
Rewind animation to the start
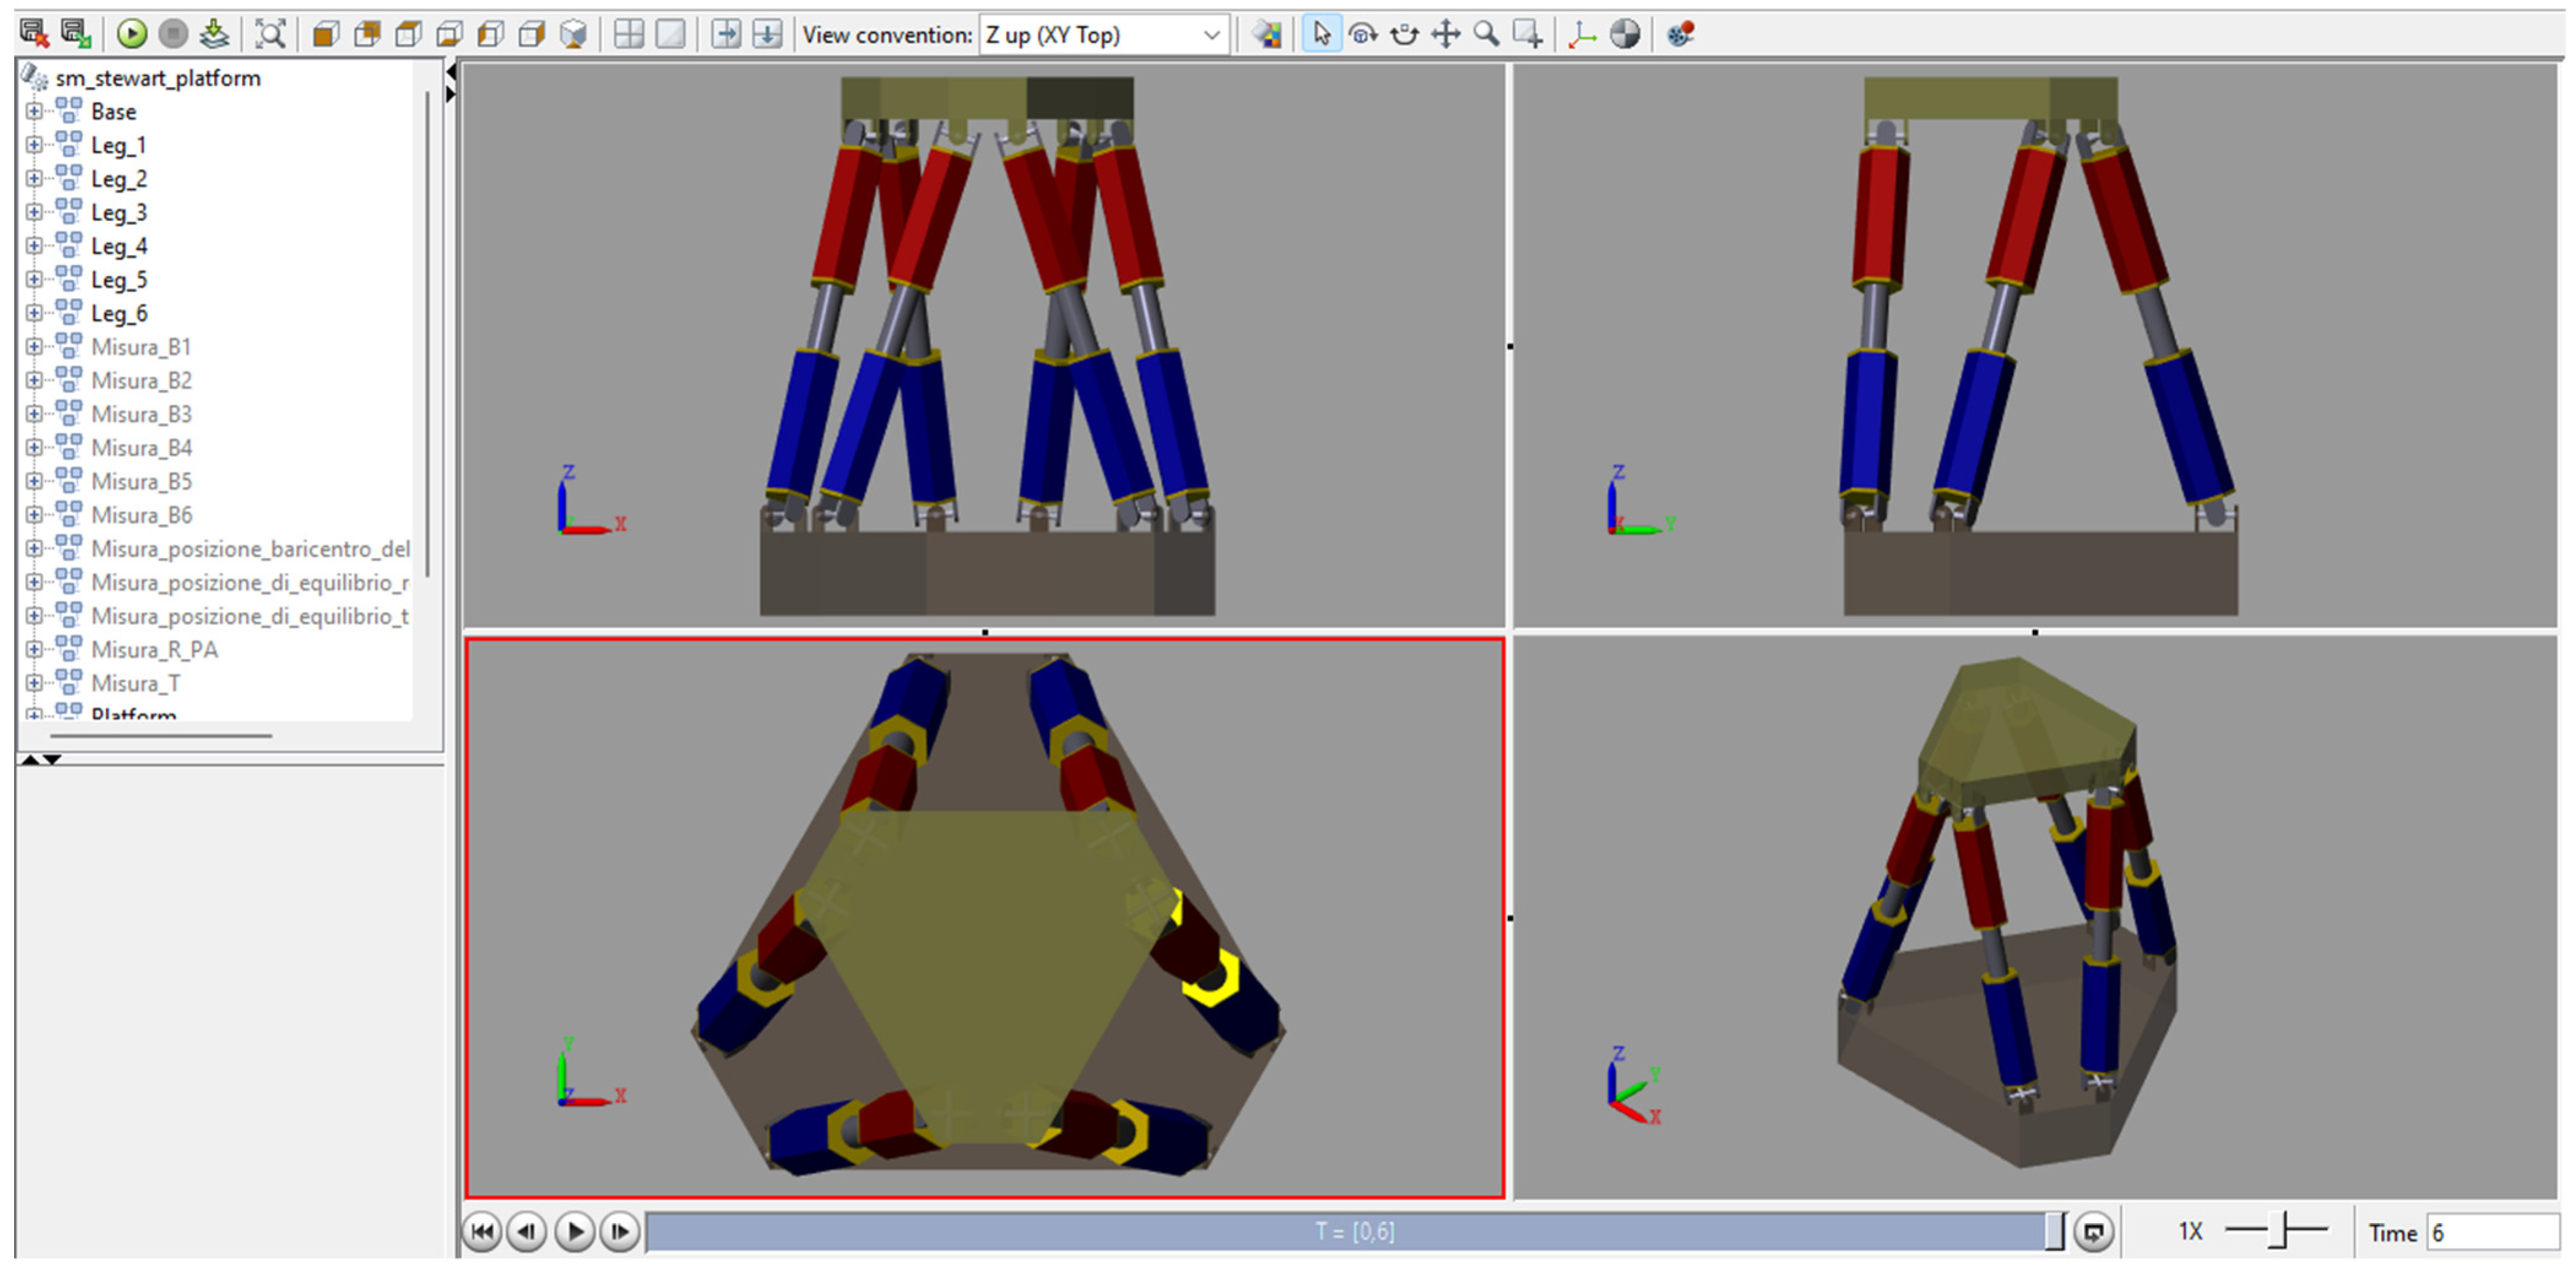point(482,1231)
